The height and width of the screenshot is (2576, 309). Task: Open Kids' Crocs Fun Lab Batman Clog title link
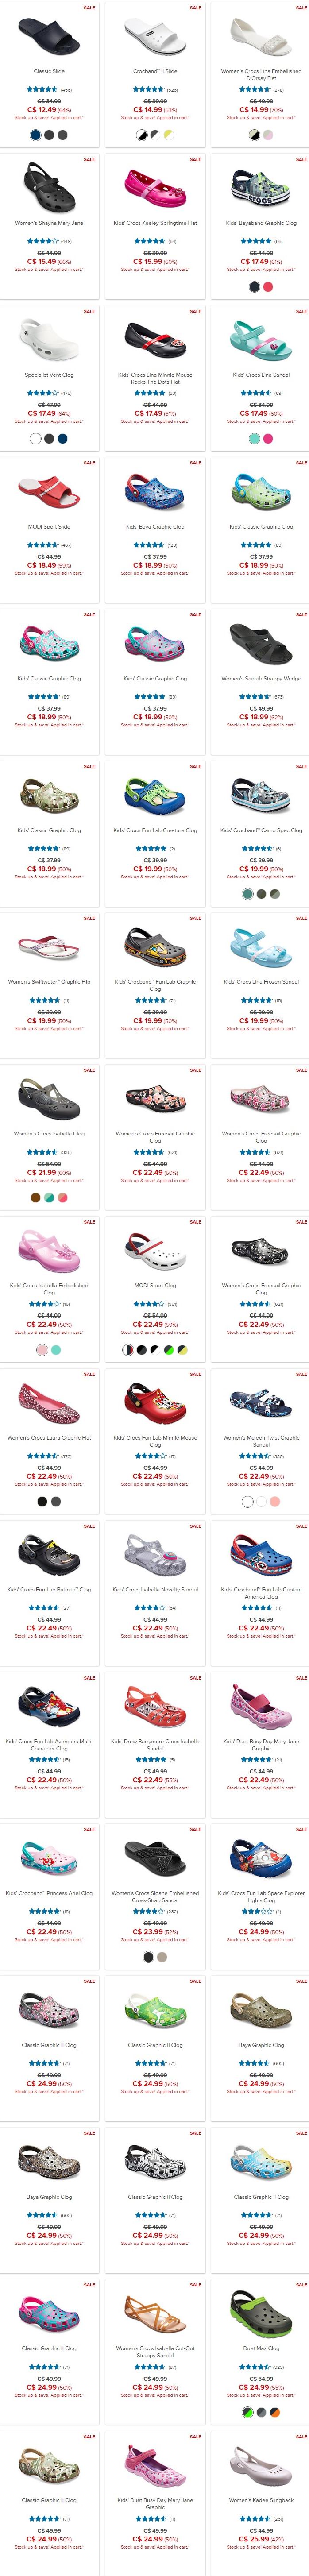[49, 1589]
